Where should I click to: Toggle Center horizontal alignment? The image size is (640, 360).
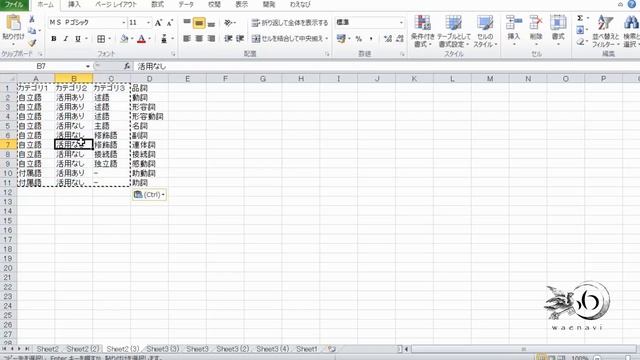pos(199,39)
